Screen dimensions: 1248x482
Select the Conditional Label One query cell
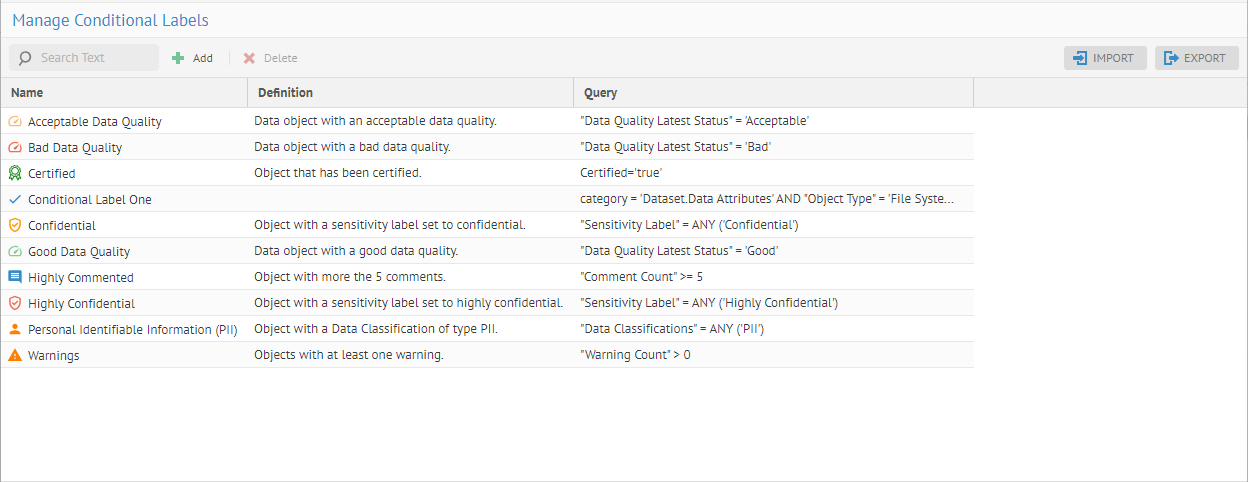click(766, 199)
